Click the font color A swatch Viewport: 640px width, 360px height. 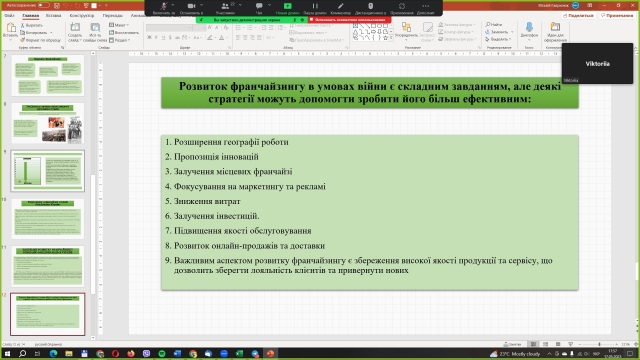point(221,38)
